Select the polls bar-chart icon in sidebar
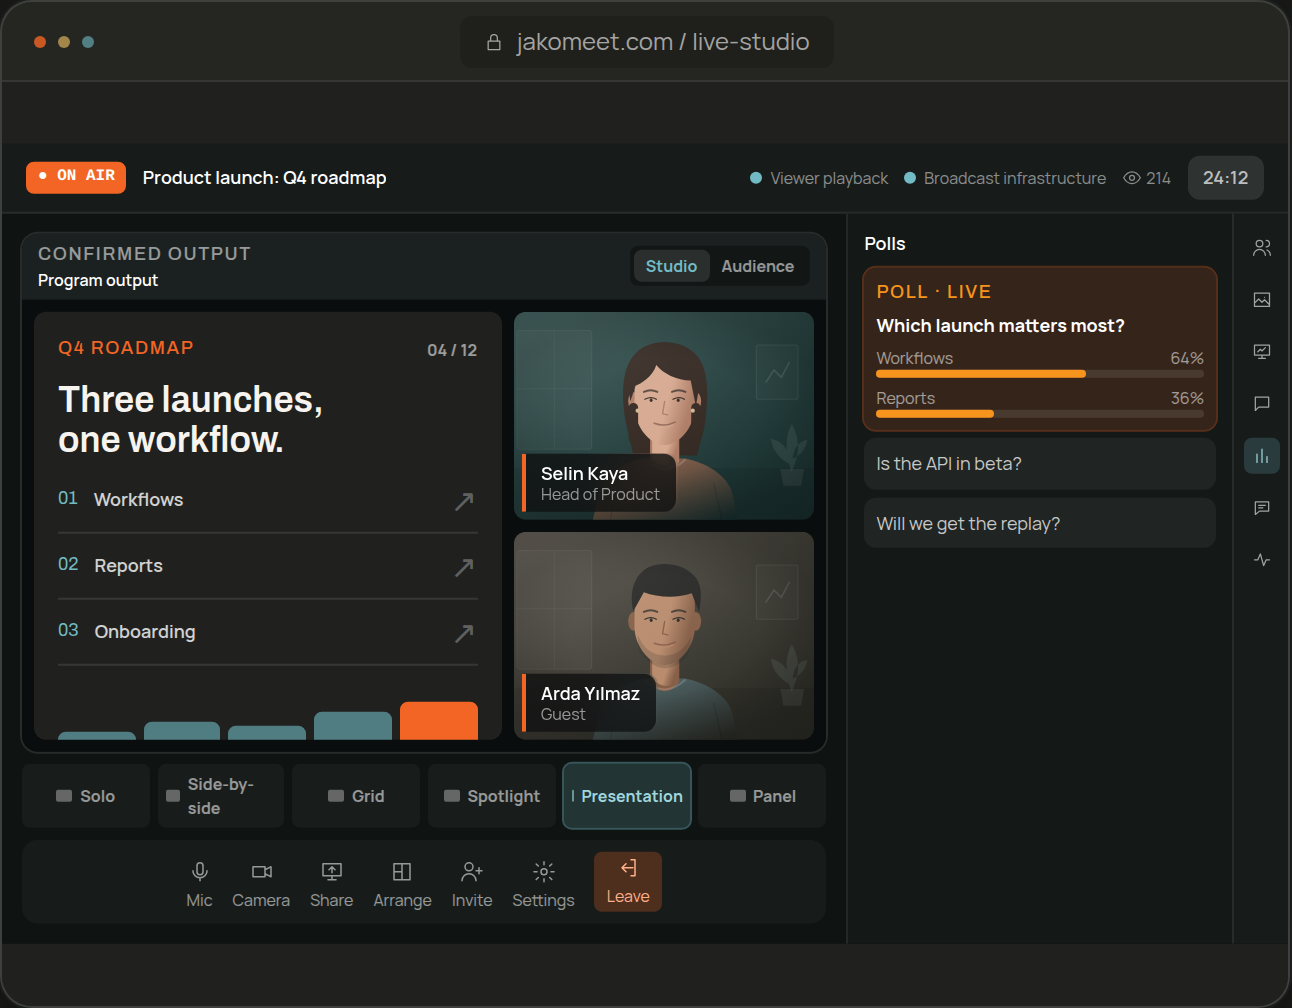1292x1008 pixels. tap(1262, 456)
